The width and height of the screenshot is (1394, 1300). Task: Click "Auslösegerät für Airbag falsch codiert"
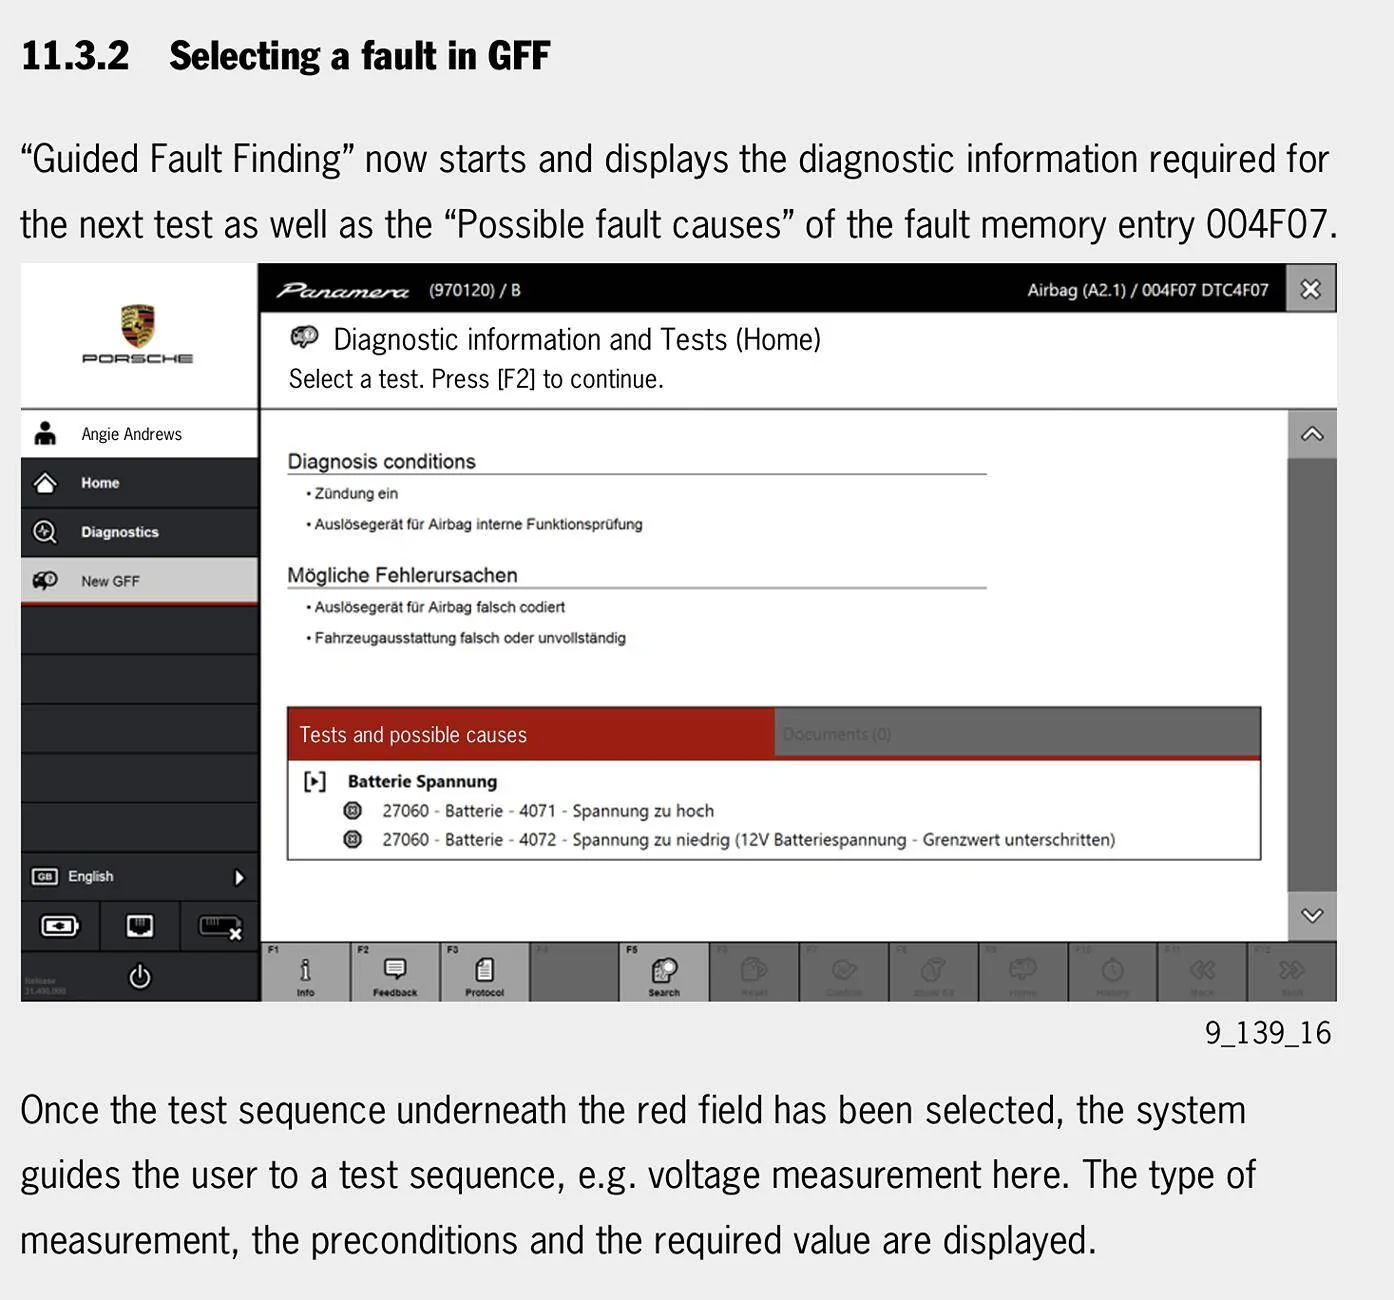pos(440,607)
